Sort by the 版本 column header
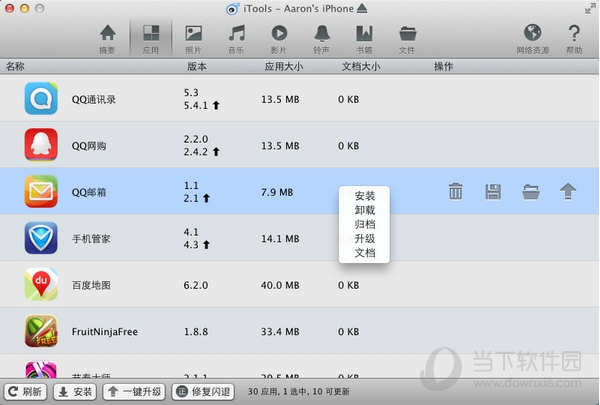Viewport: 600px width, 405px height. 197,67
